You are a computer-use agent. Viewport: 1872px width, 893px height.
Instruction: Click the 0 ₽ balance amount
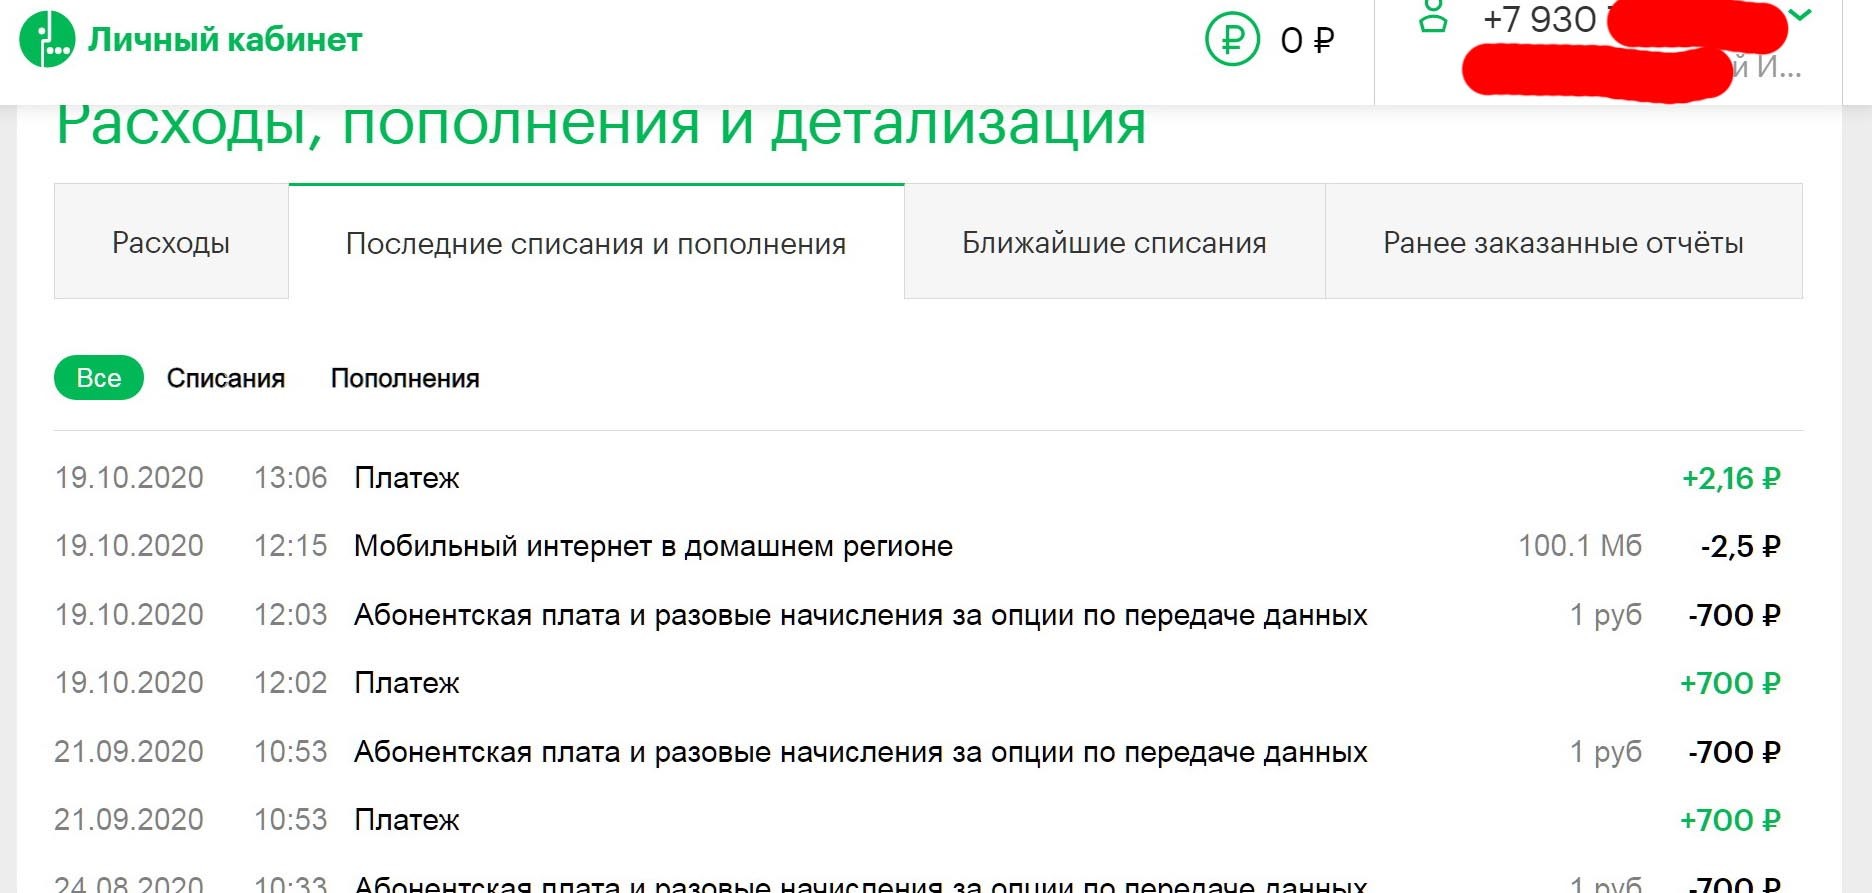(1307, 40)
